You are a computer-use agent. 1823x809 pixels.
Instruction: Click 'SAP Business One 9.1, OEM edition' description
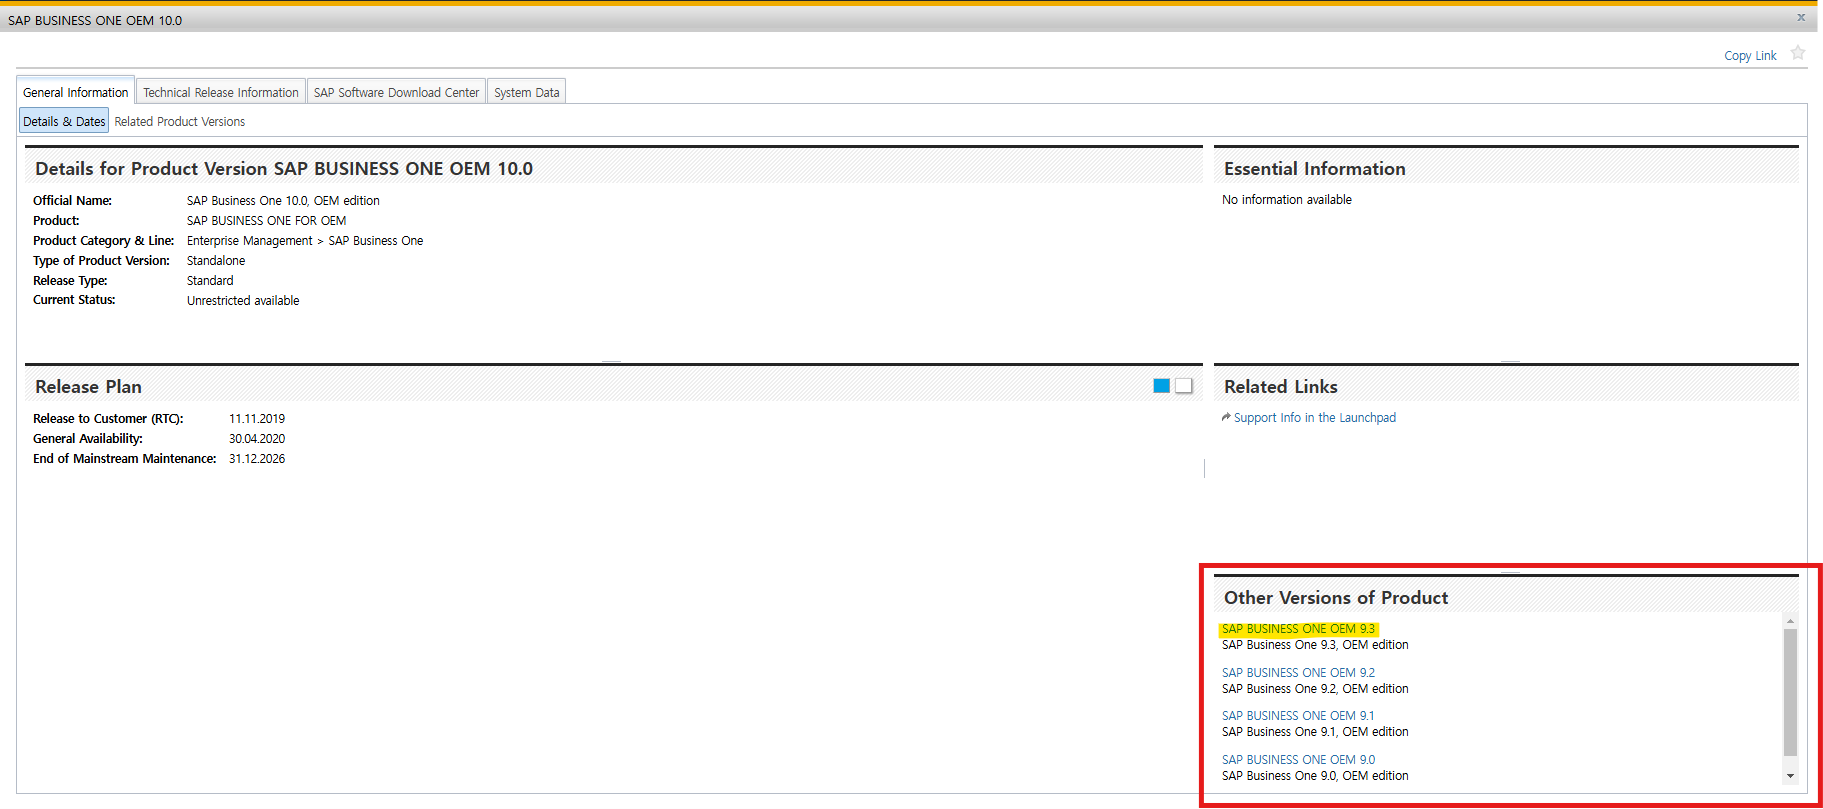tap(1315, 732)
